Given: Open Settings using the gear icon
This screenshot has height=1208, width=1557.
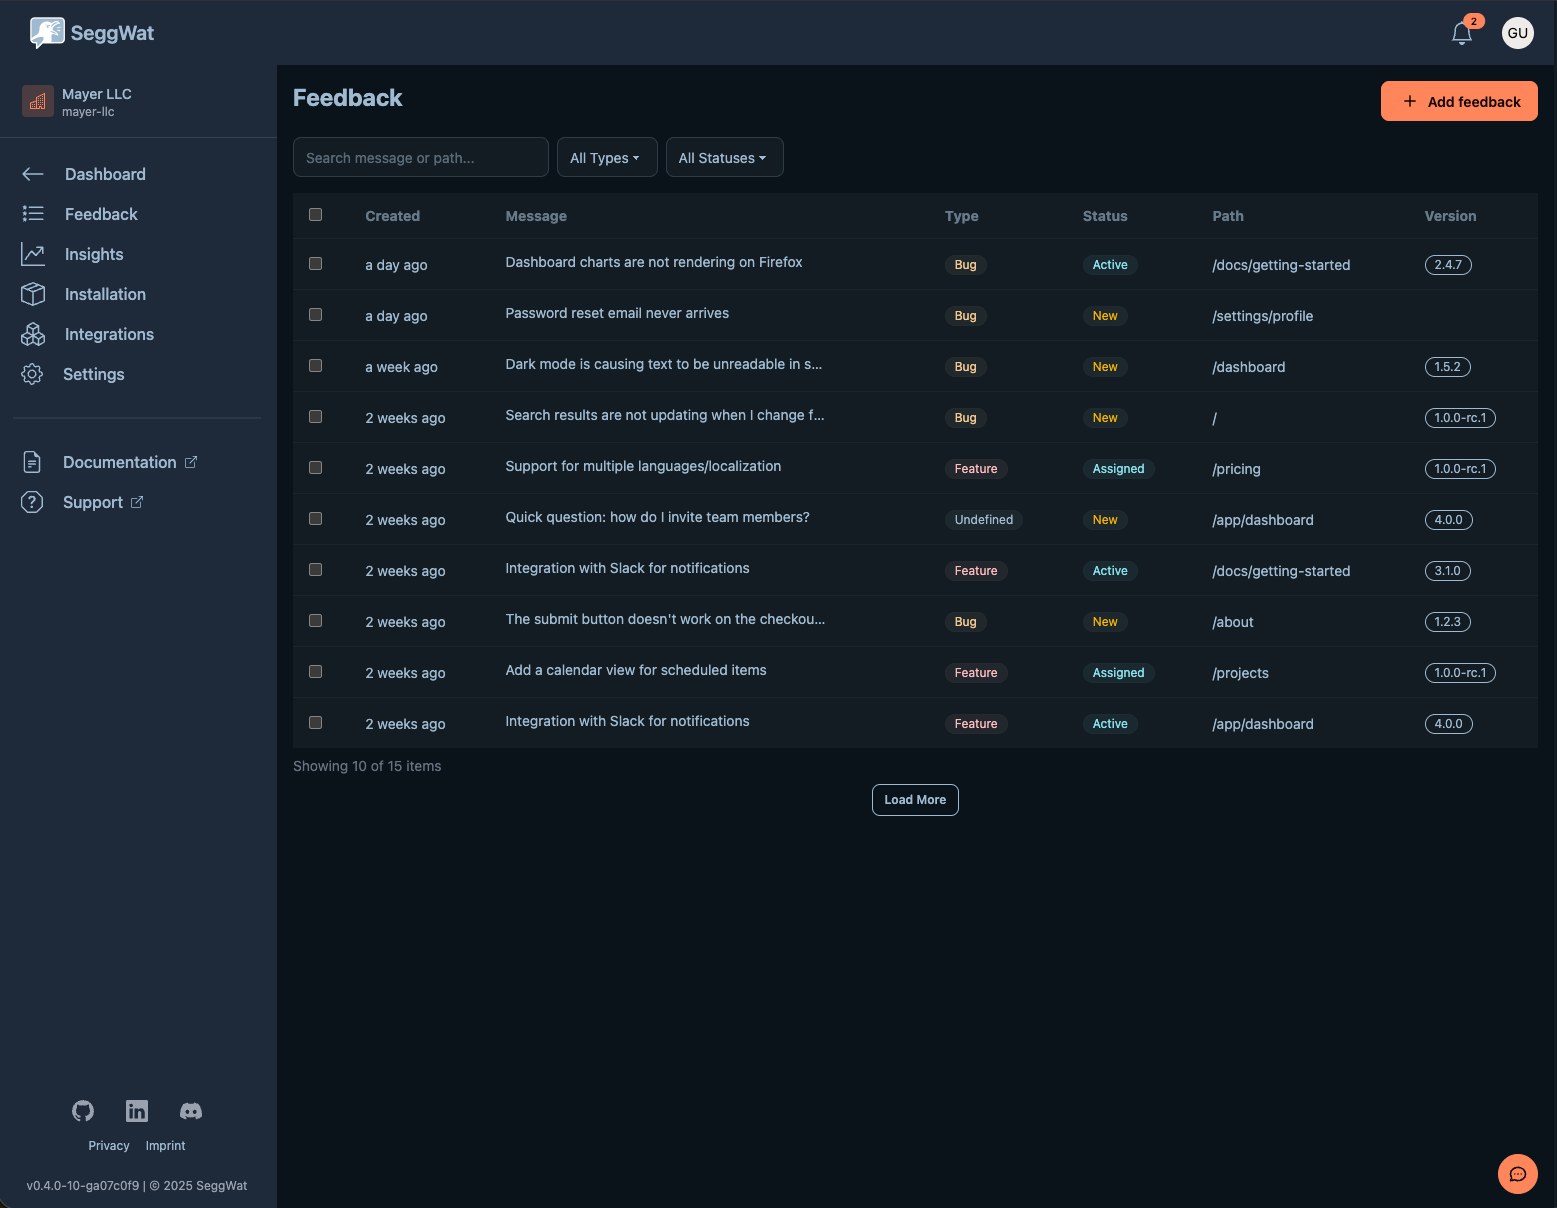Looking at the screenshot, I should pyautogui.click(x=31, y=374).
